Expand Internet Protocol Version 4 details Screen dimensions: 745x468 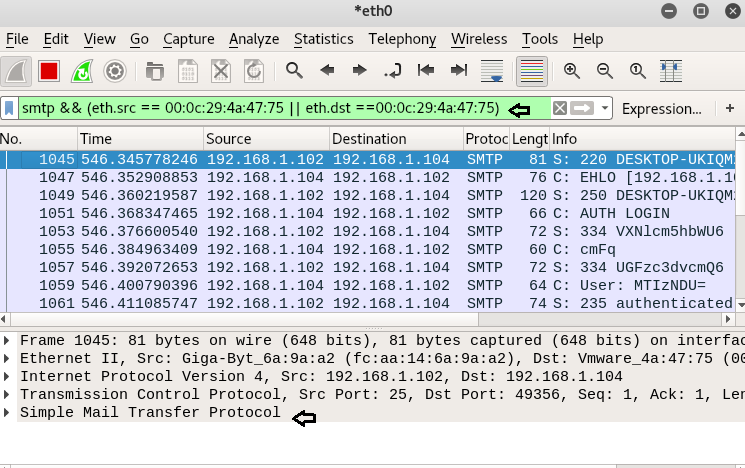click(7, 376)
